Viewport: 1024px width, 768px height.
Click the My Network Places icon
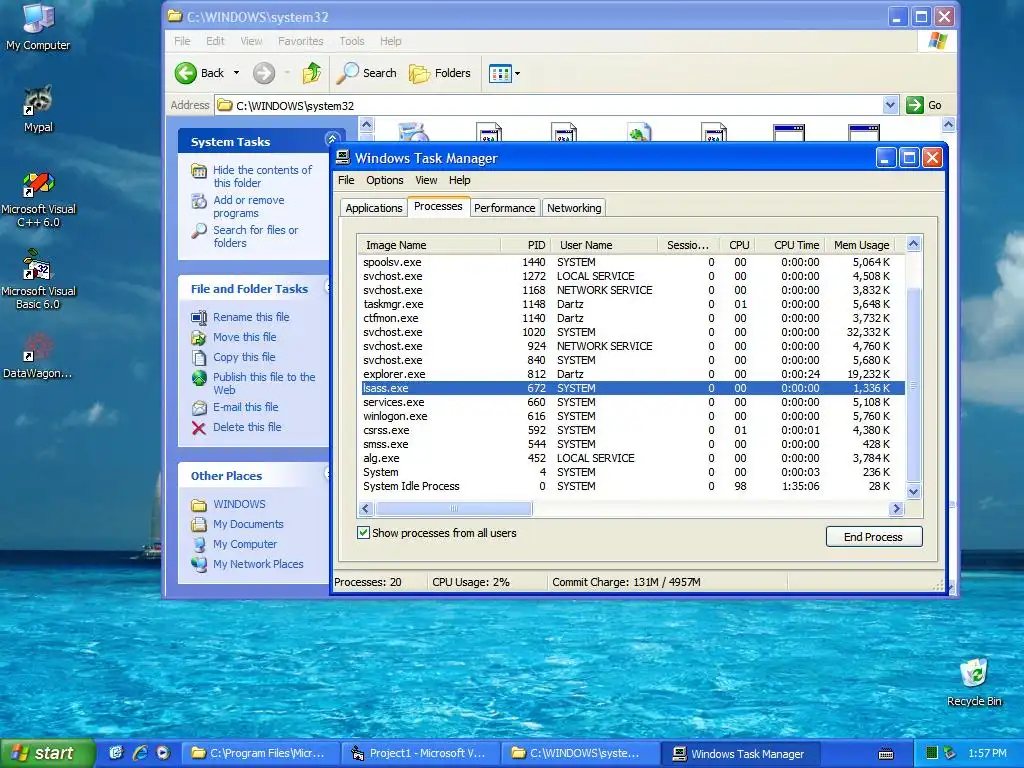point(199,564)
